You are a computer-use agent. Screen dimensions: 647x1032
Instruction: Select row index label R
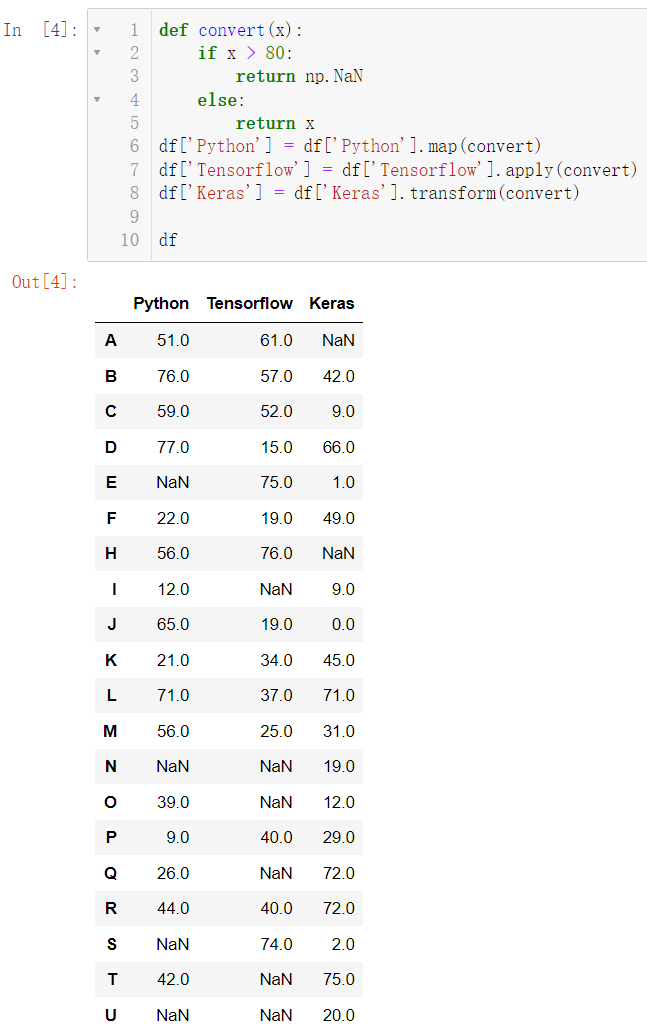[x=111, y=908]
